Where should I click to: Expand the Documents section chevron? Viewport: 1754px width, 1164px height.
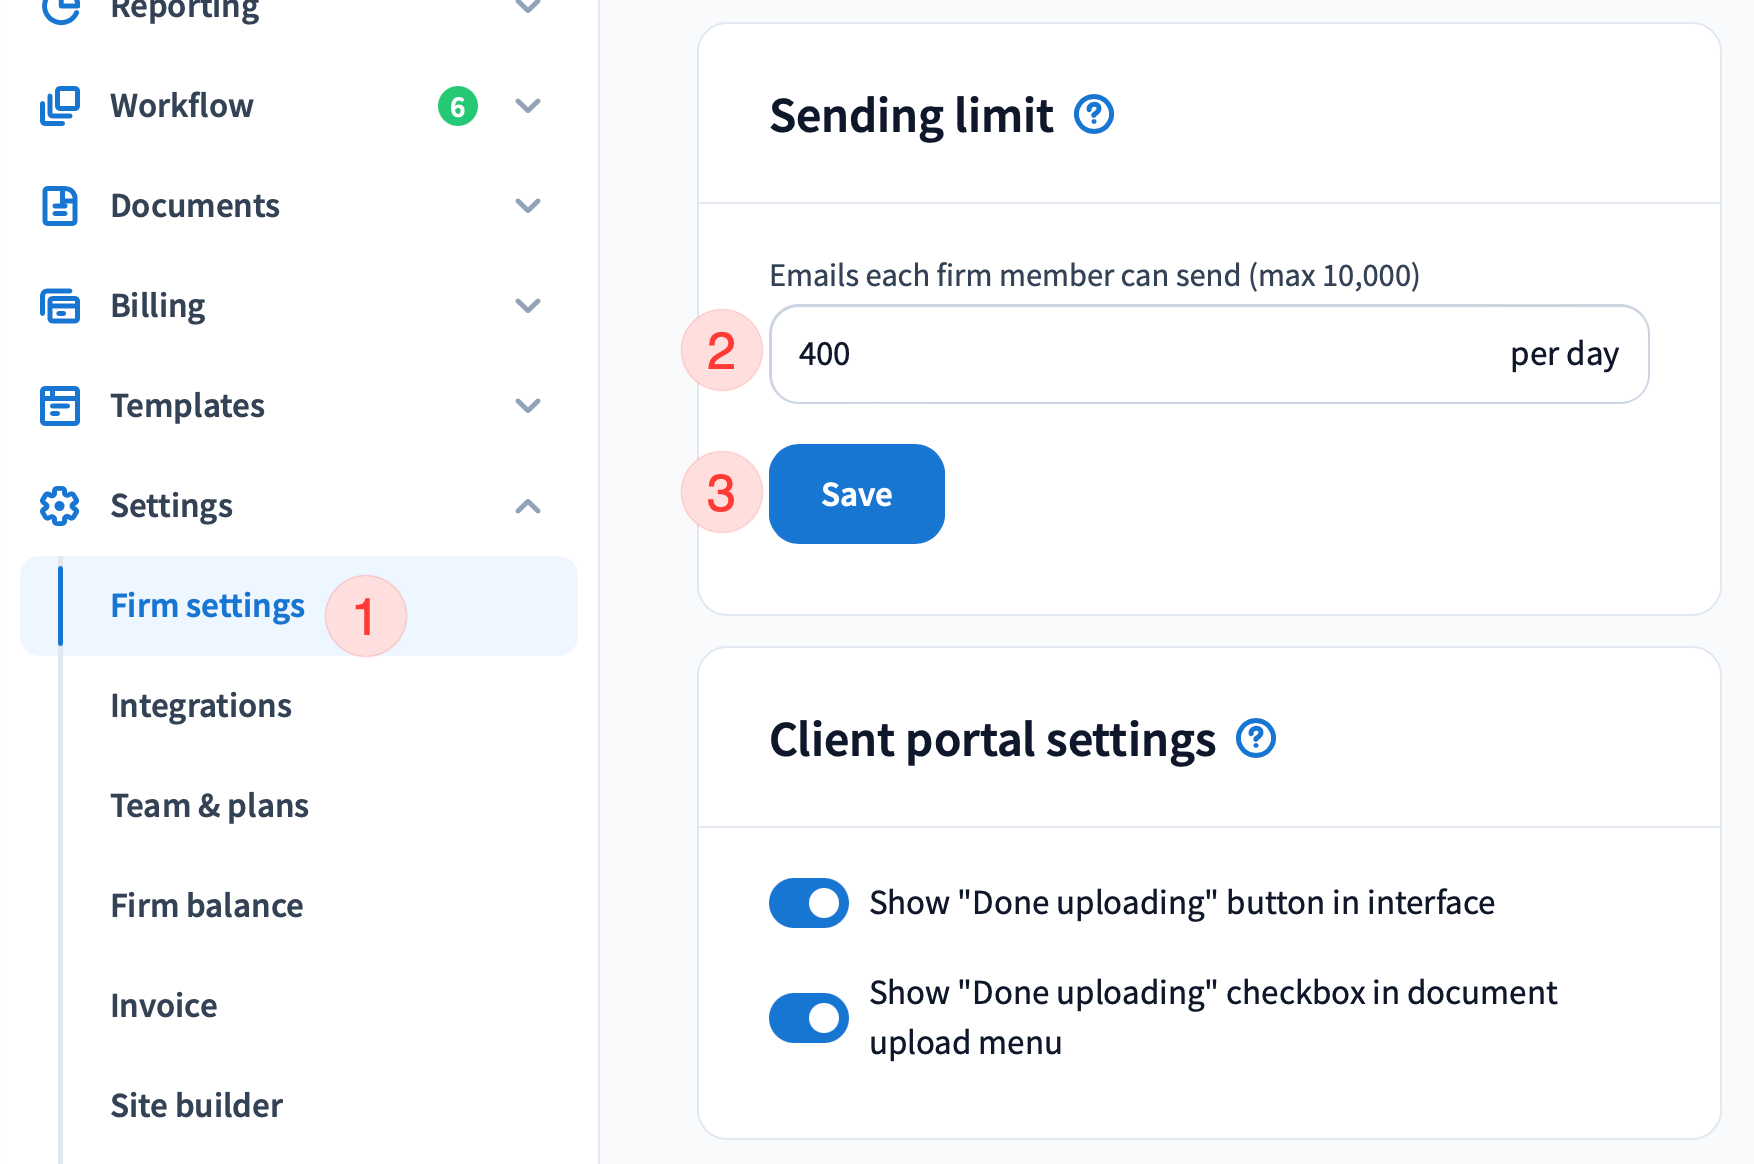coord(528,206)
